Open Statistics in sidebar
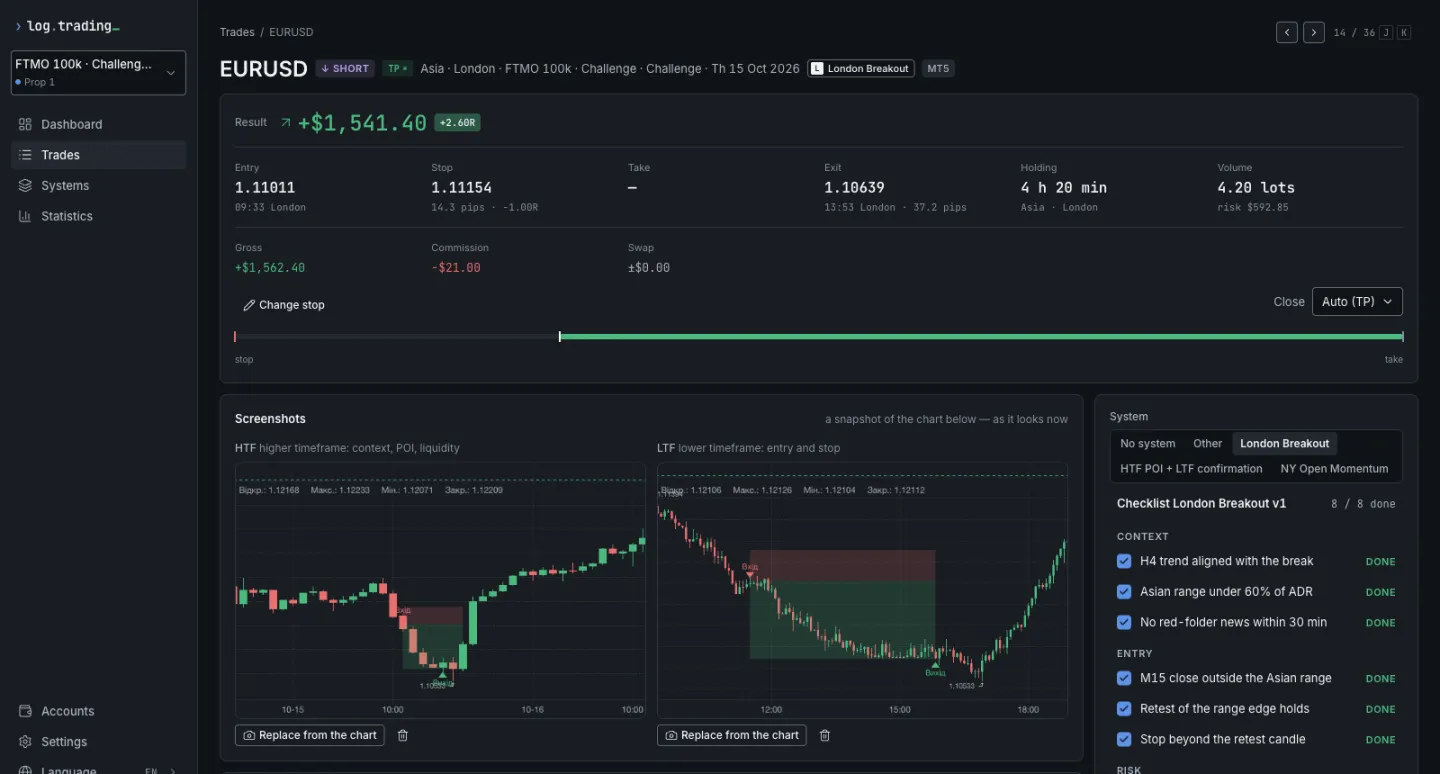This screenshot has width=1440, height=774. pyautogui.click(x=98, y=216)
